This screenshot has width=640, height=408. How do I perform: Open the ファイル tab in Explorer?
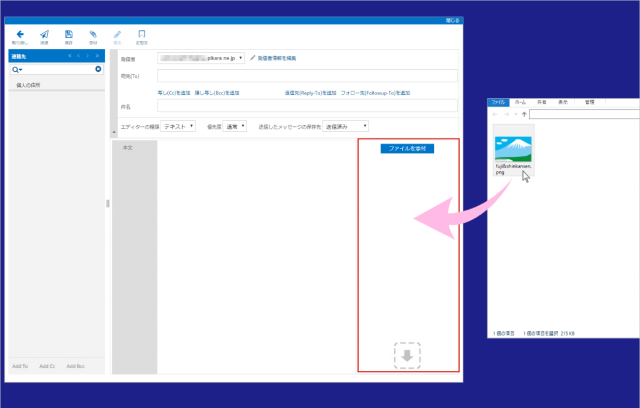[x=498, y=102]
